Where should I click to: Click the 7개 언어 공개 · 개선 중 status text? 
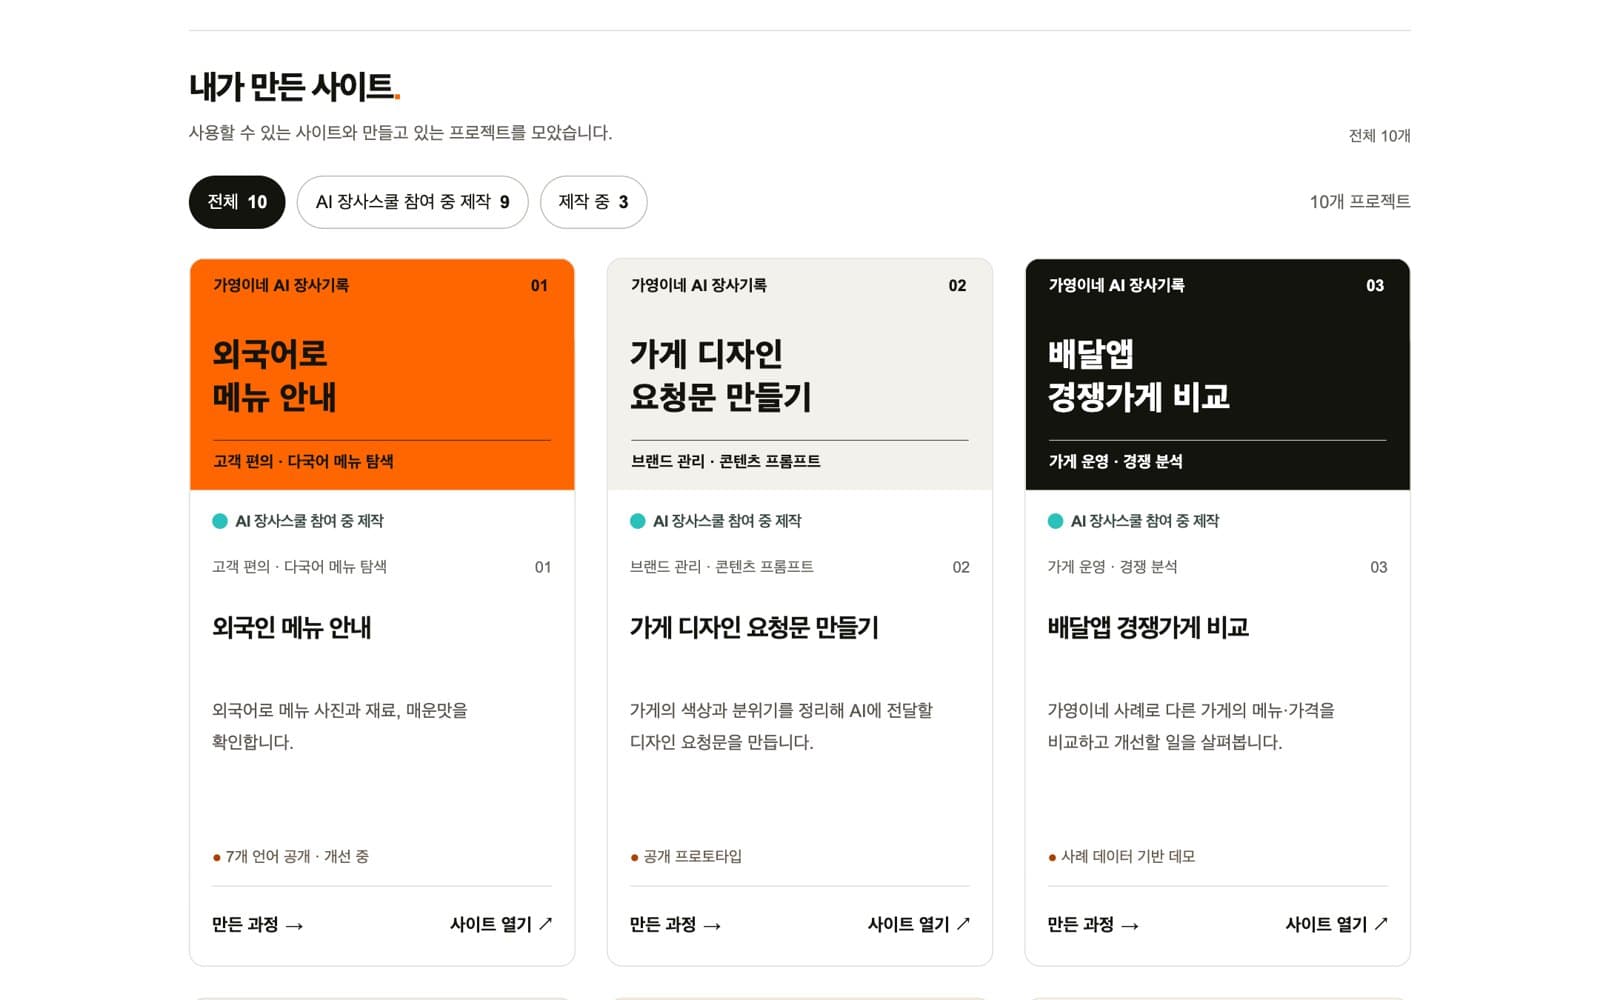[297, 857]
